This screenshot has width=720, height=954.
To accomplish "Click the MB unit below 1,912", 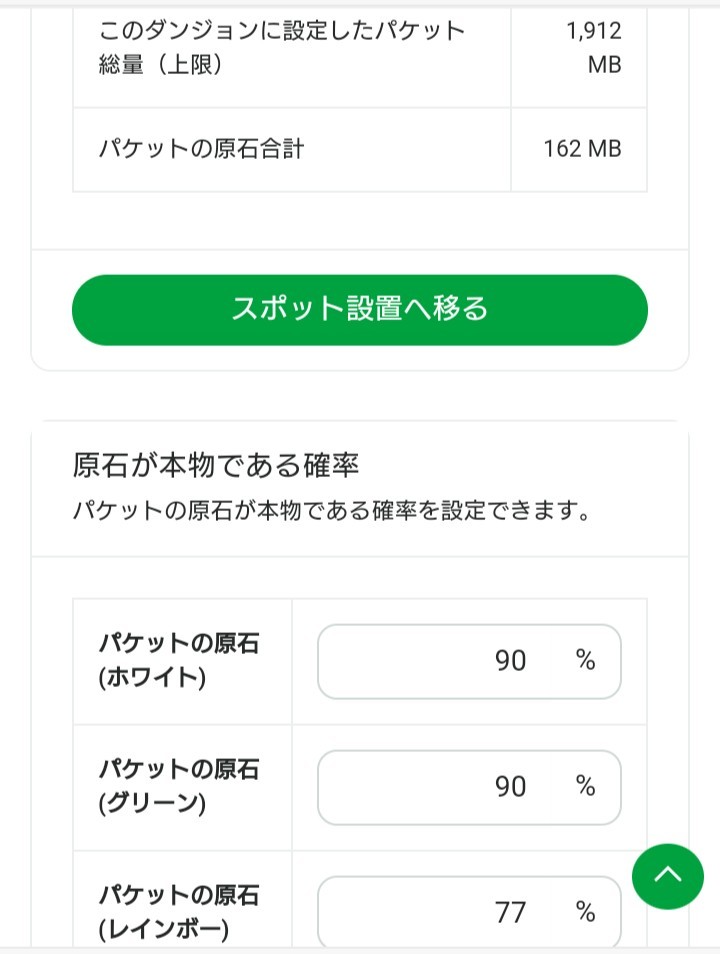I will [604, 65].
